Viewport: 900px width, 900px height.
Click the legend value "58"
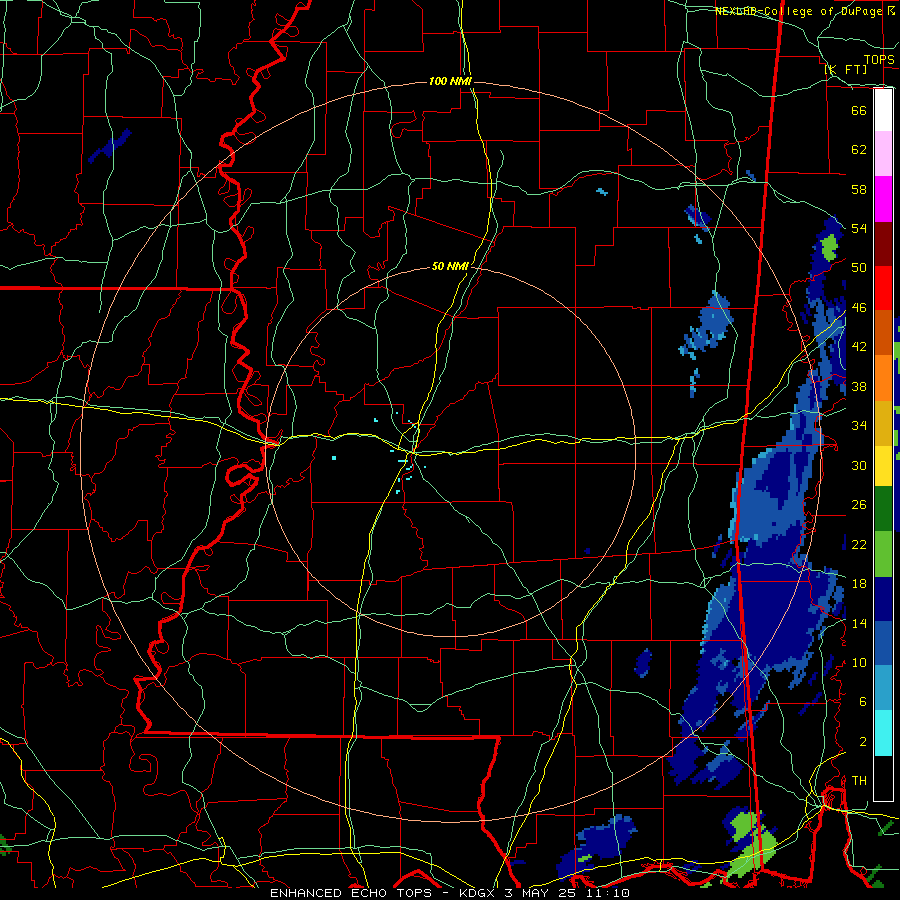coord(859,189)
